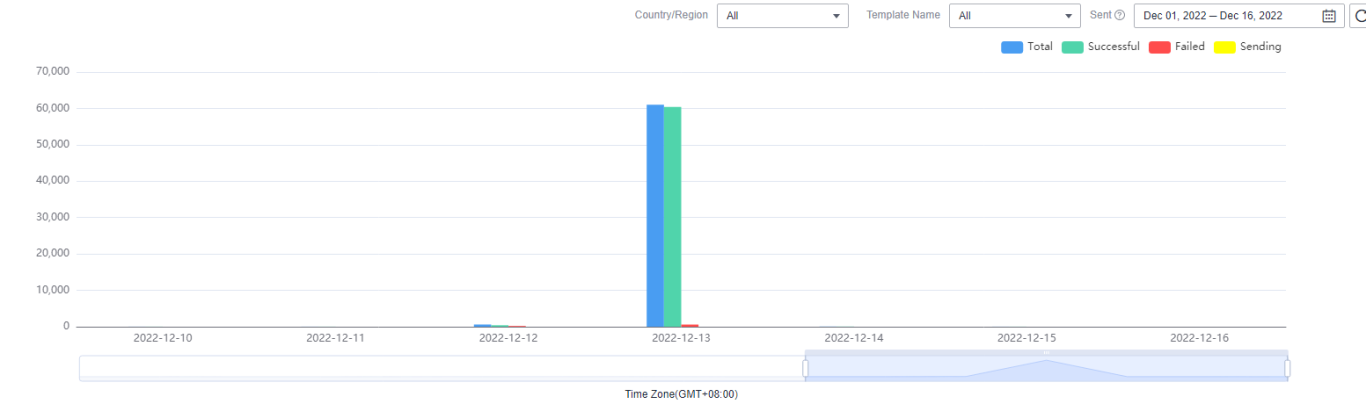The image size is (1366, 404).
Task: Click the right handle of zoom slider
Action: click(1287, 368)
